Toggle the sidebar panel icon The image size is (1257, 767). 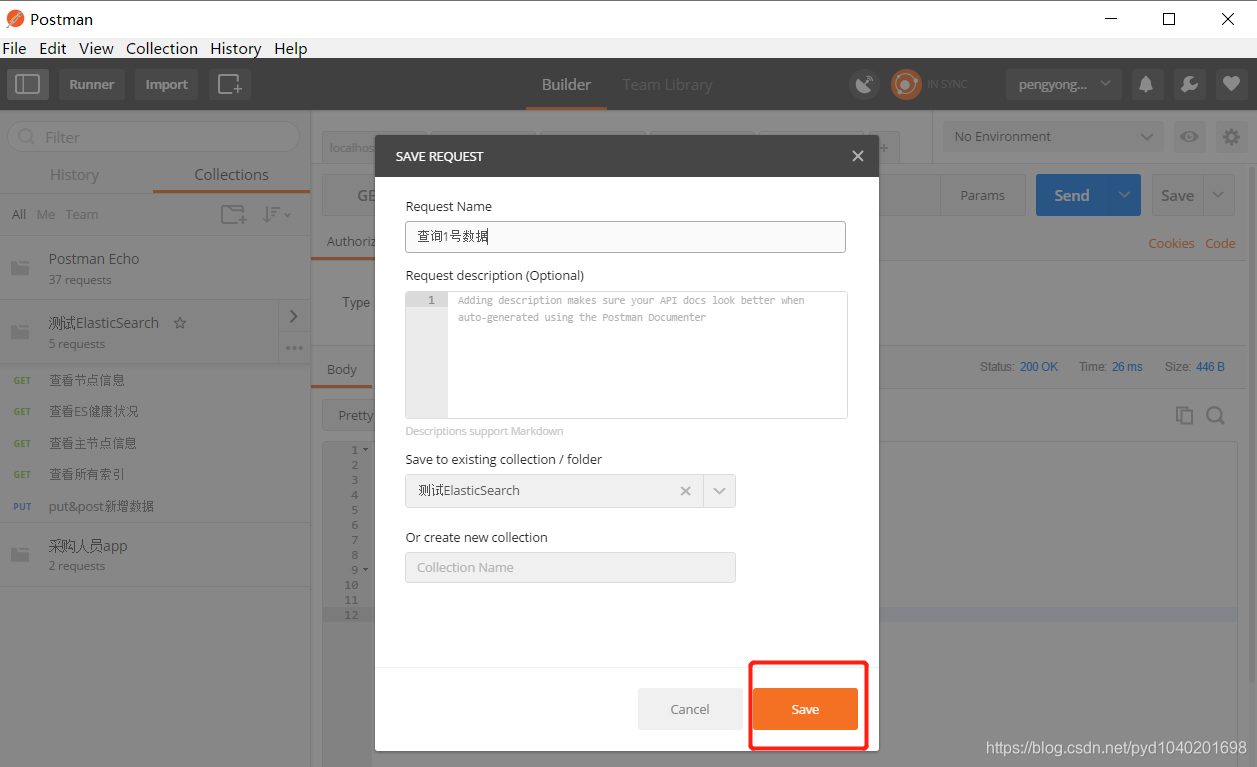coord(28,85)
